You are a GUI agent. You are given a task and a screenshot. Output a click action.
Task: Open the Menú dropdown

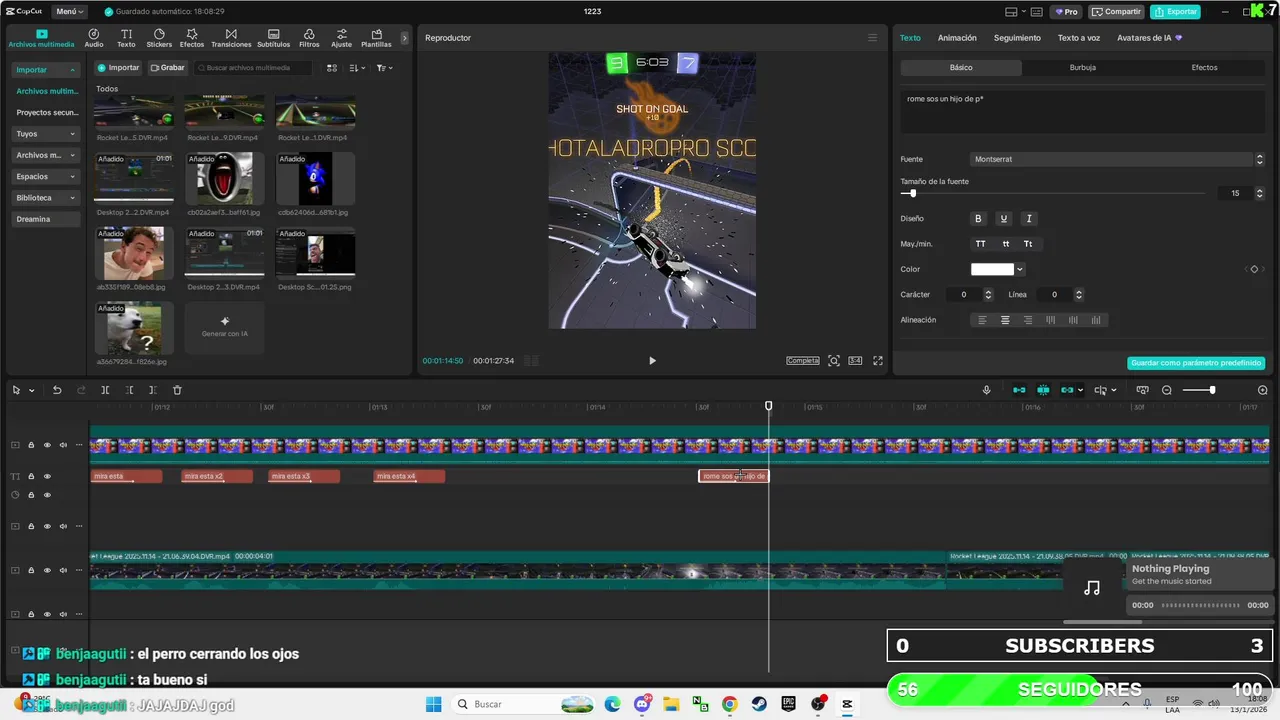click(x=69, y=12)
